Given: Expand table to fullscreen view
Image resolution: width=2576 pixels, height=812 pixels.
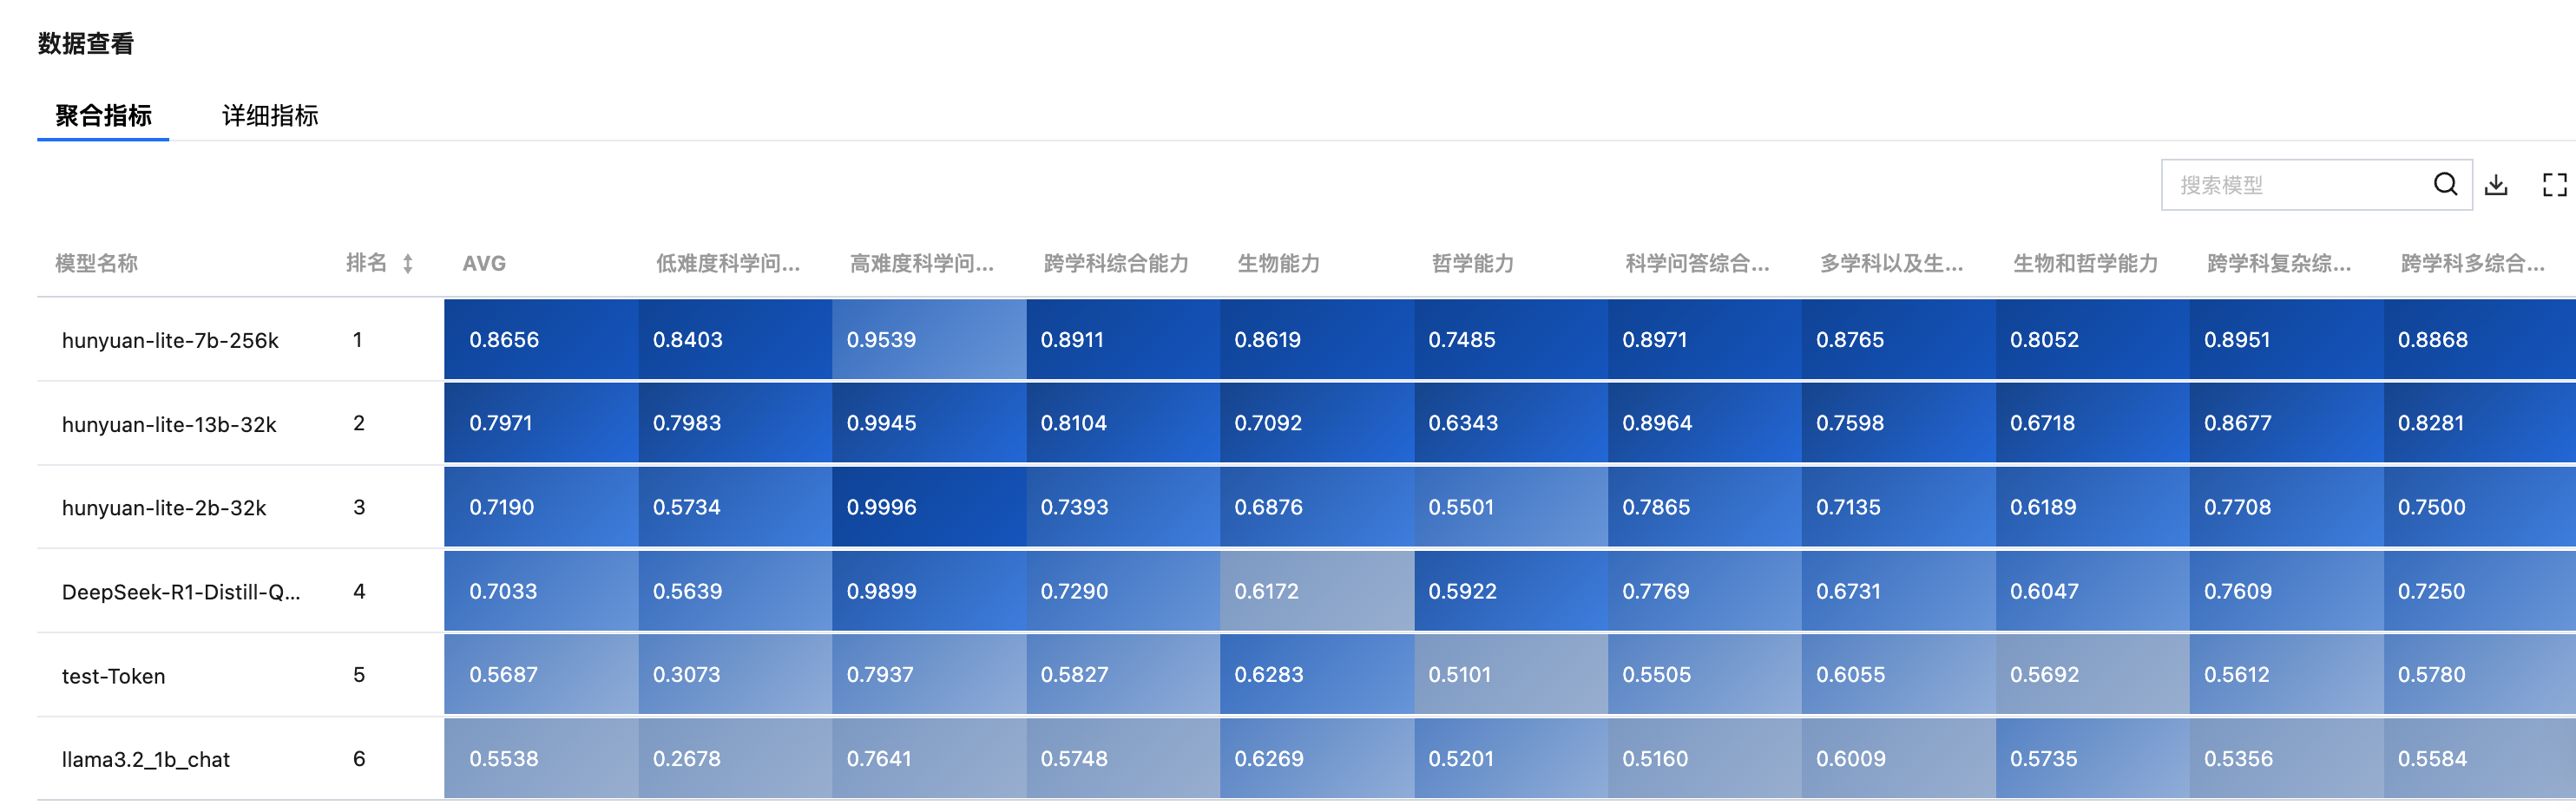Looking at the screenshot, I should tap(2554, 184).
